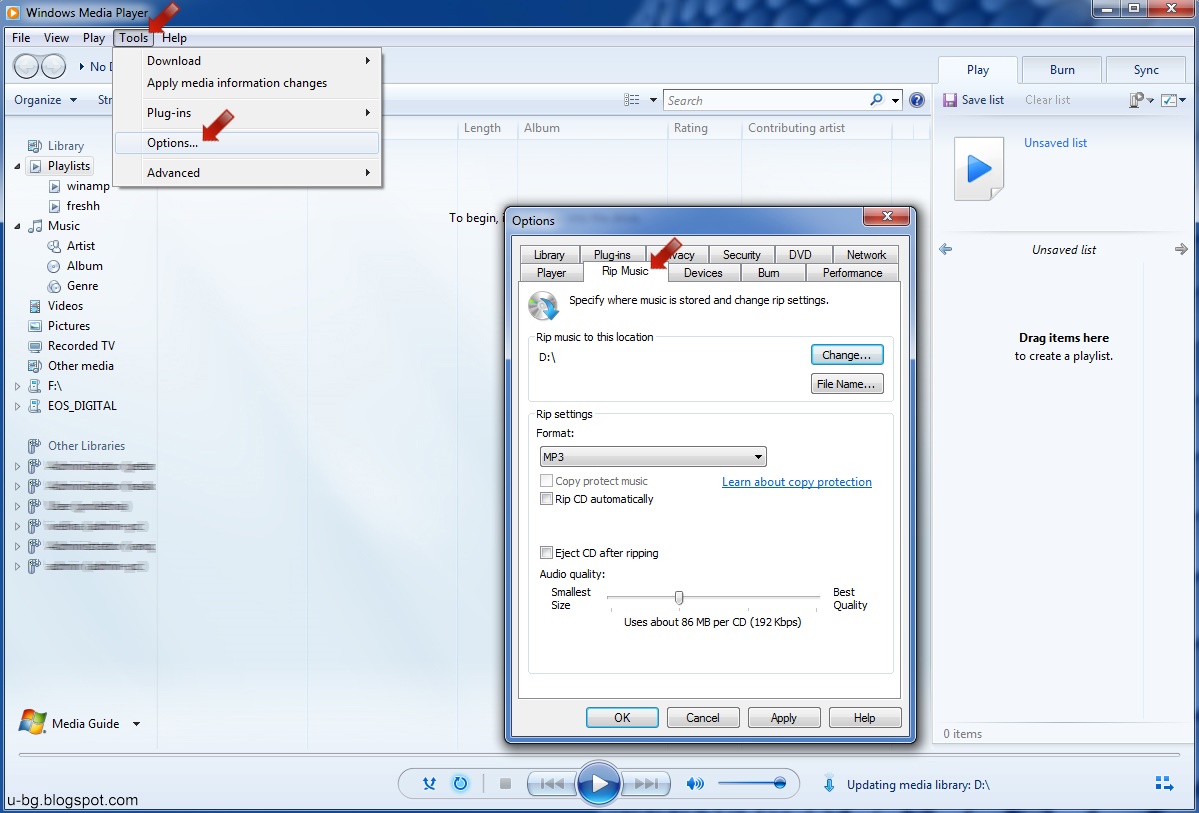Select the freshh playlist
The image size is (1199, 813).
point(83,206)
